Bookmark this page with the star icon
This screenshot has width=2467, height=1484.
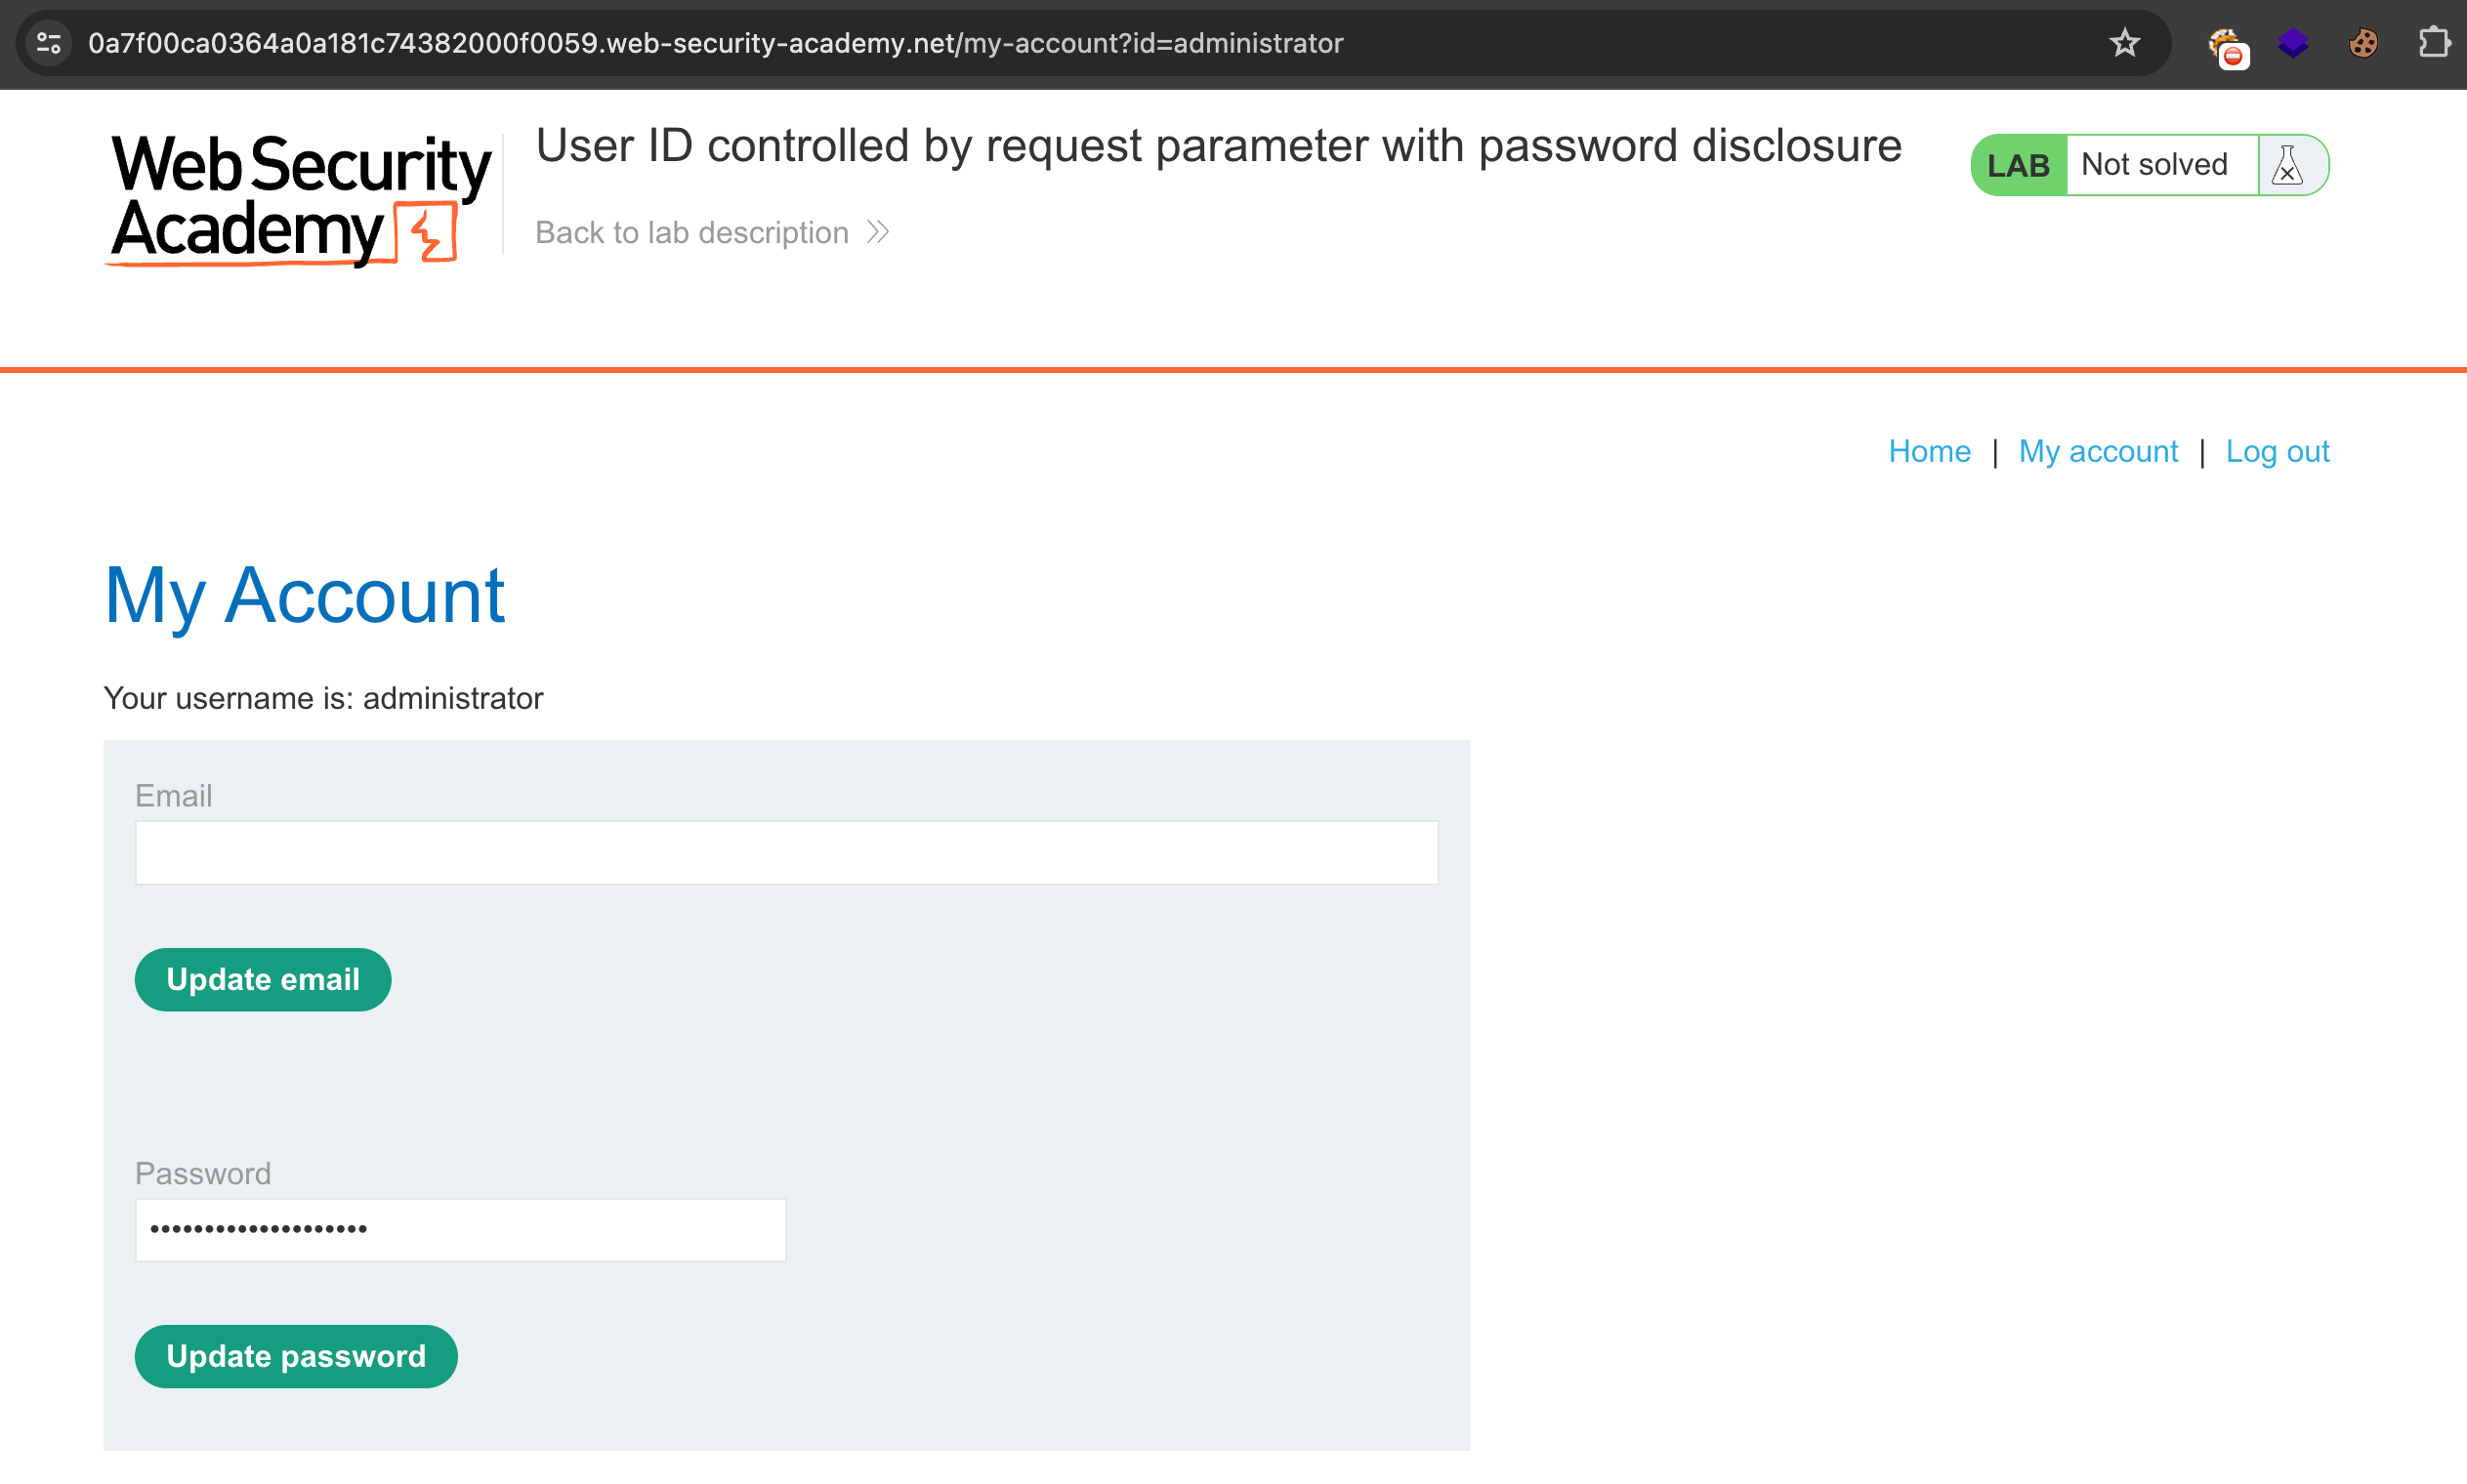2124,43
